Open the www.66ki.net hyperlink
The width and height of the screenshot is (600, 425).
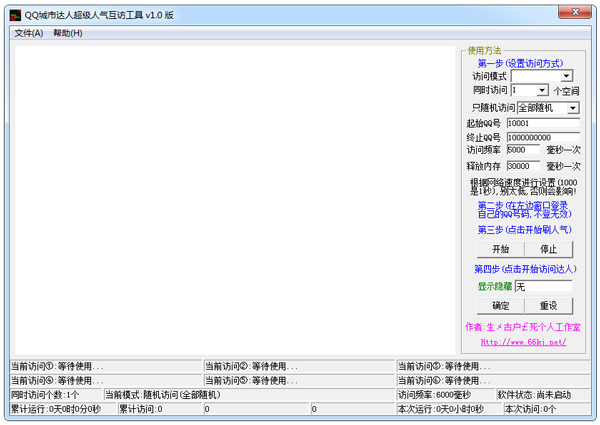click(523, 341)
